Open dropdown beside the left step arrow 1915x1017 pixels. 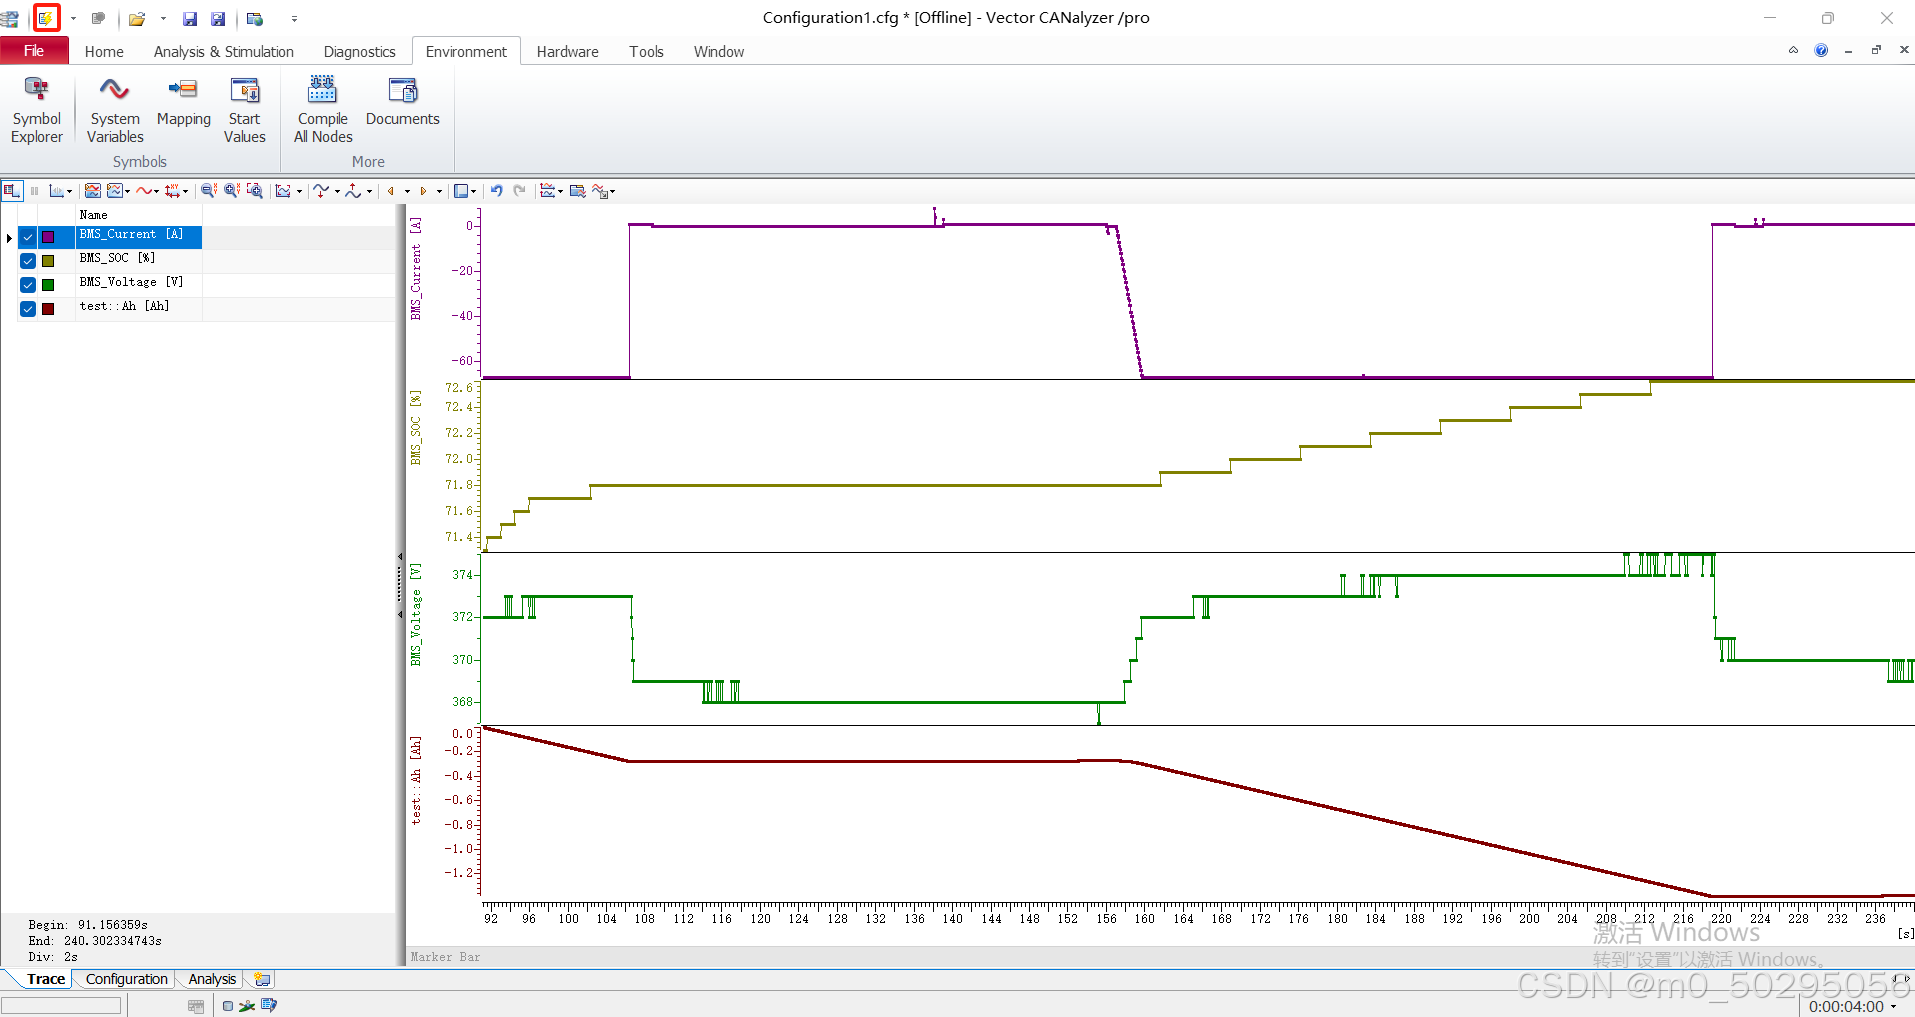[x=407, y=191]
